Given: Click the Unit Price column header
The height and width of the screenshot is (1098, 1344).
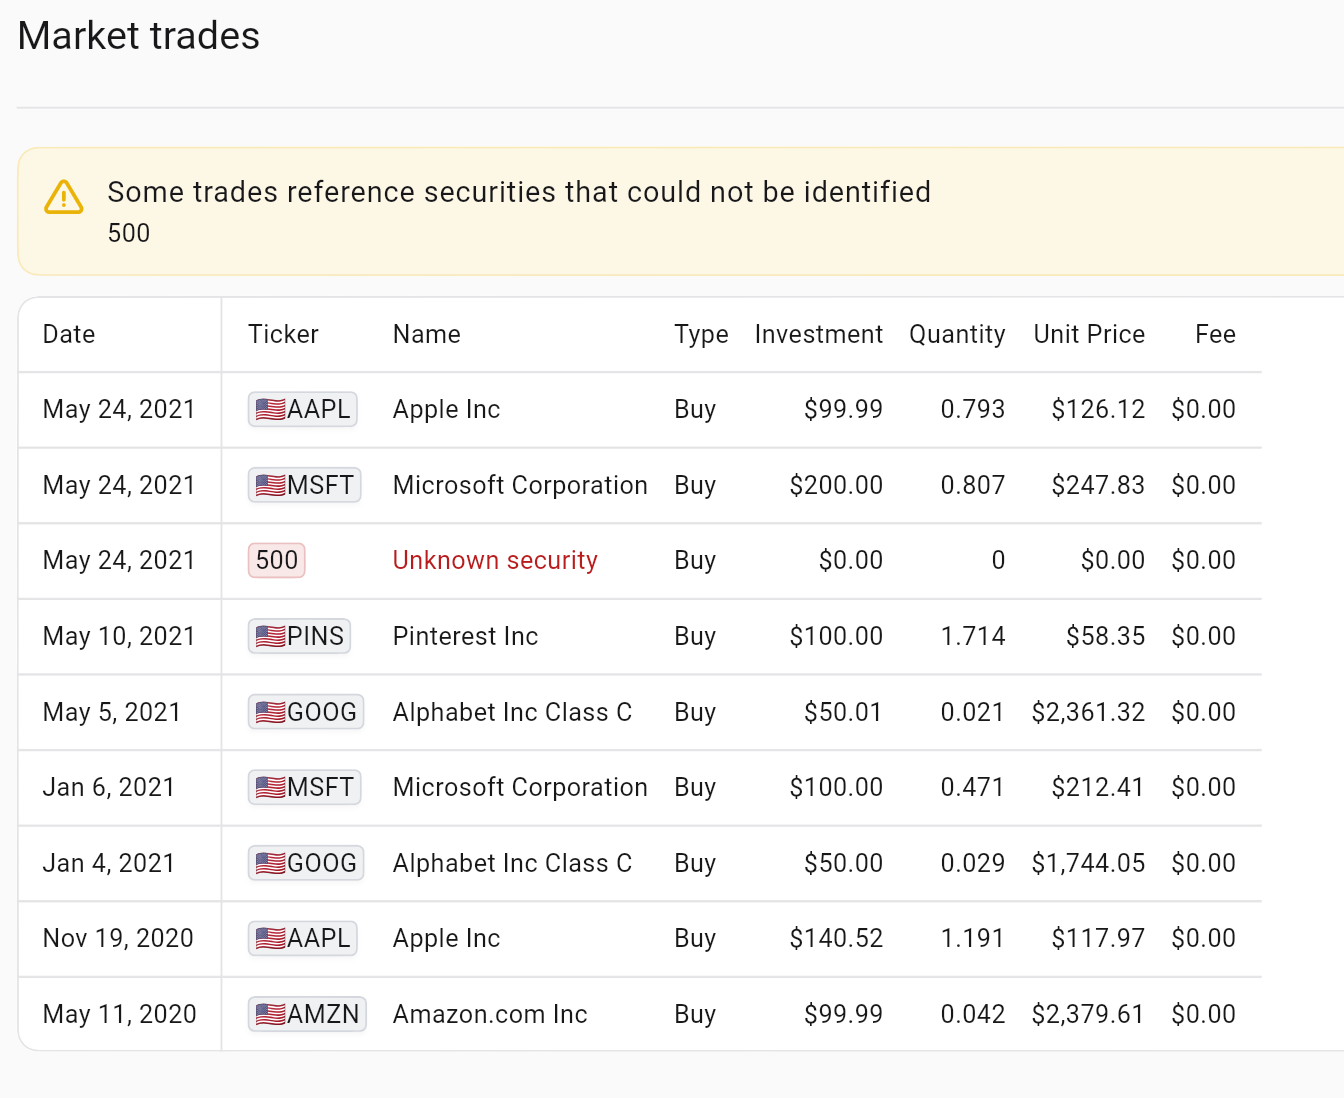Looking at the screenshot, I should [1089, 334].
